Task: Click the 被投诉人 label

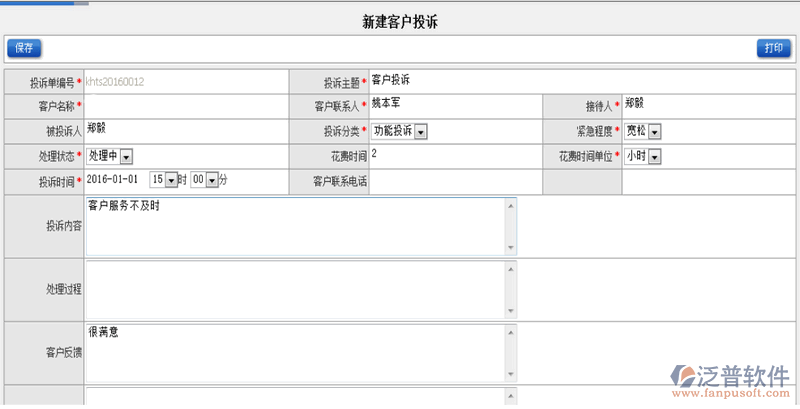Action: (x=64, y=132)
